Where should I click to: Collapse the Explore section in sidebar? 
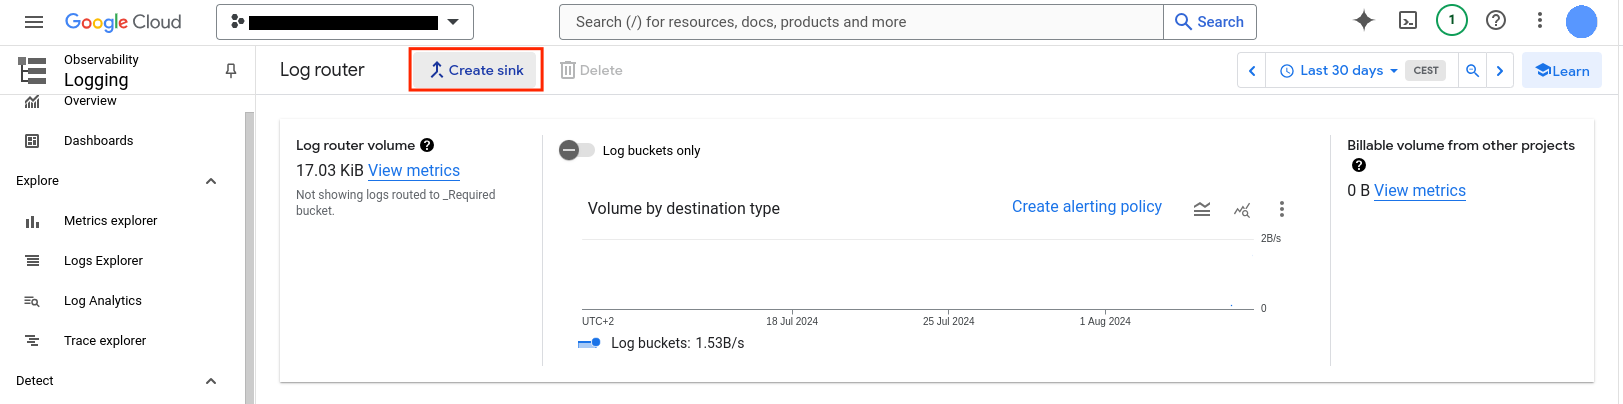(211, 181)
